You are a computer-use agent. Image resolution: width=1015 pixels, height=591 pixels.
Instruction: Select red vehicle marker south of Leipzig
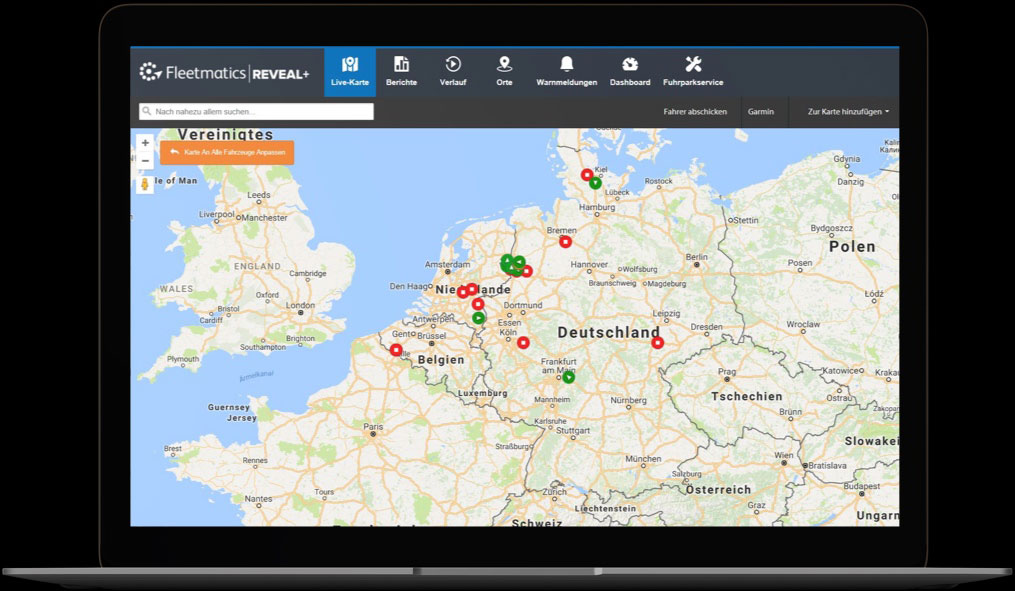coord(657,343)
